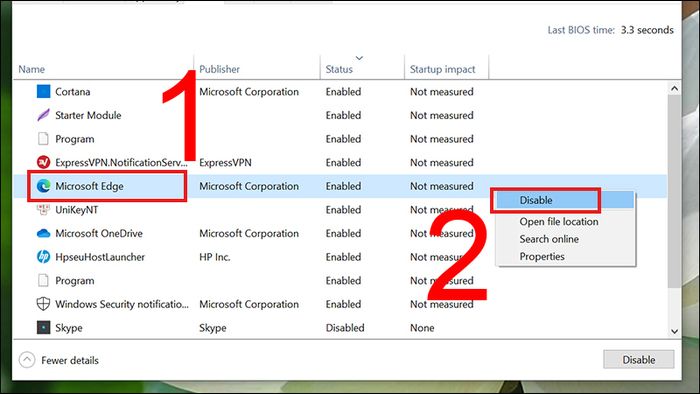The width and height of the screenshot is (700, 394).
Task: Click the scrollbar down arrow
Action: point(674,331)
